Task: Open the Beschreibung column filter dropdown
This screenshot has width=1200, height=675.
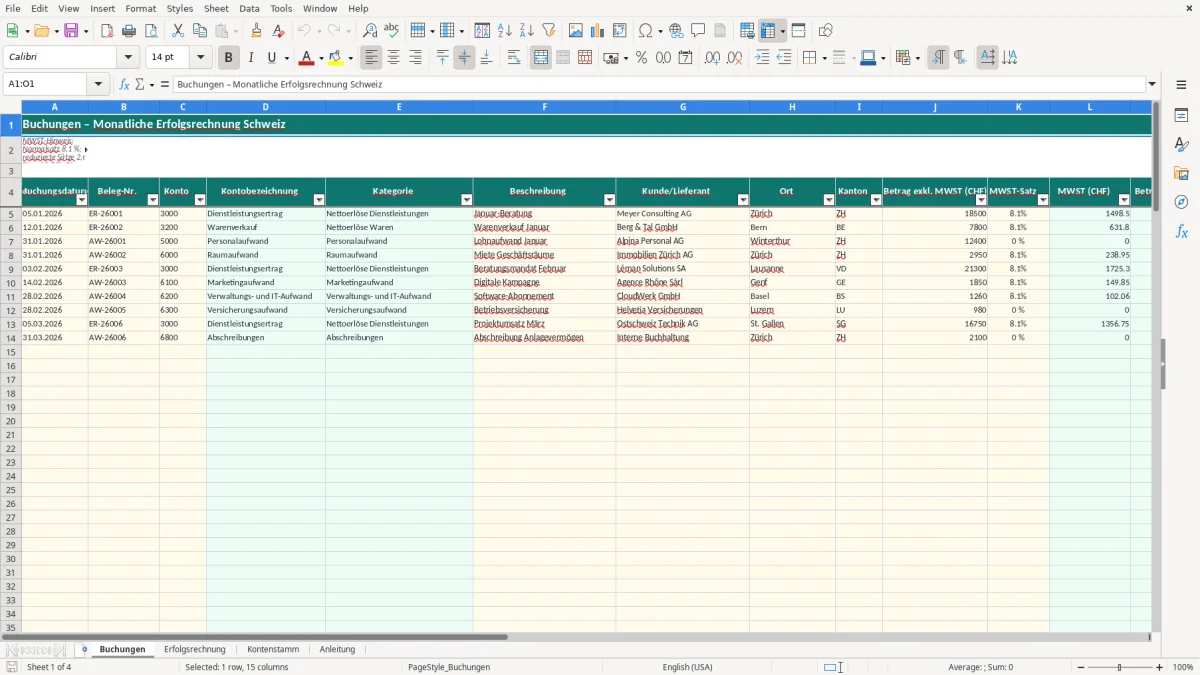Action: 609,200
